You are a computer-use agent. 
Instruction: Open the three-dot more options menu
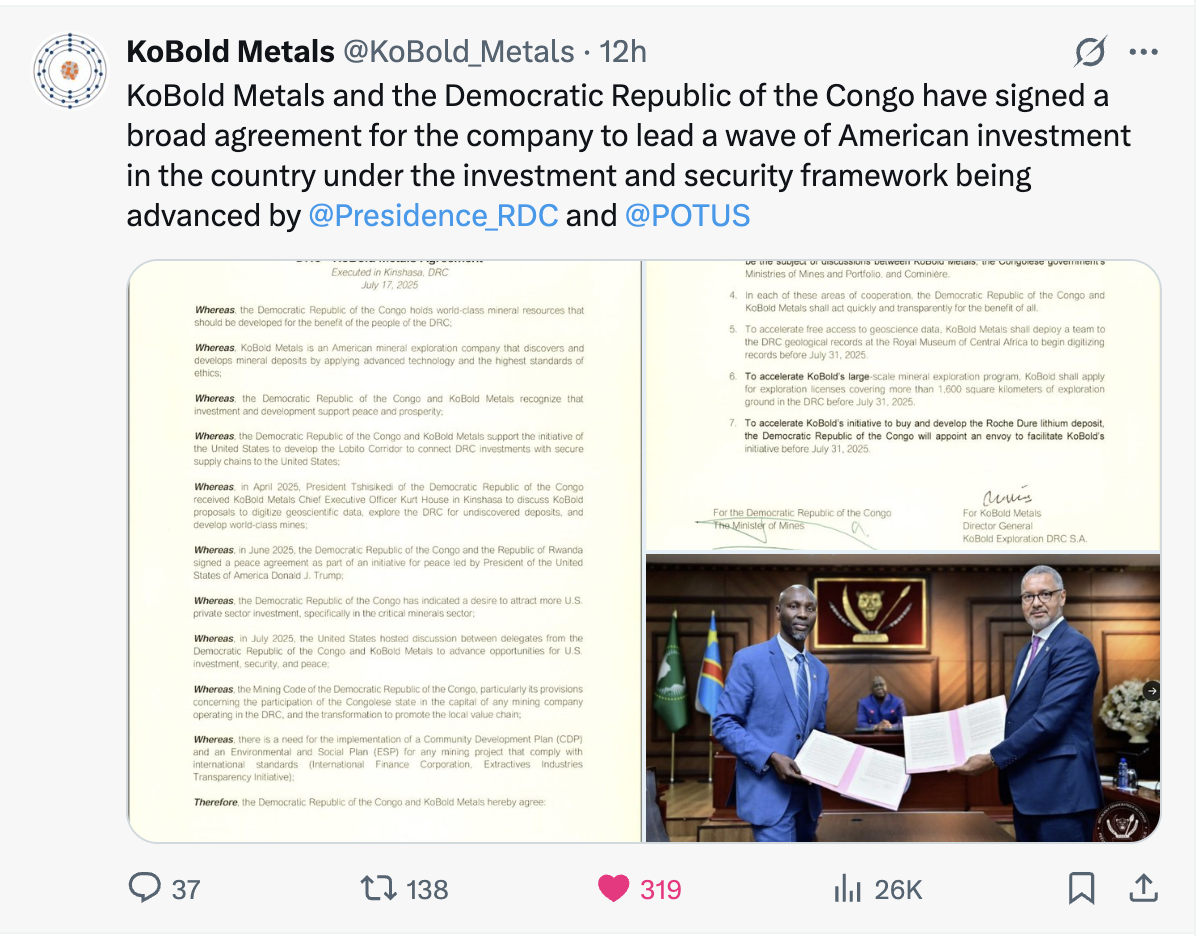point(1143,52)
